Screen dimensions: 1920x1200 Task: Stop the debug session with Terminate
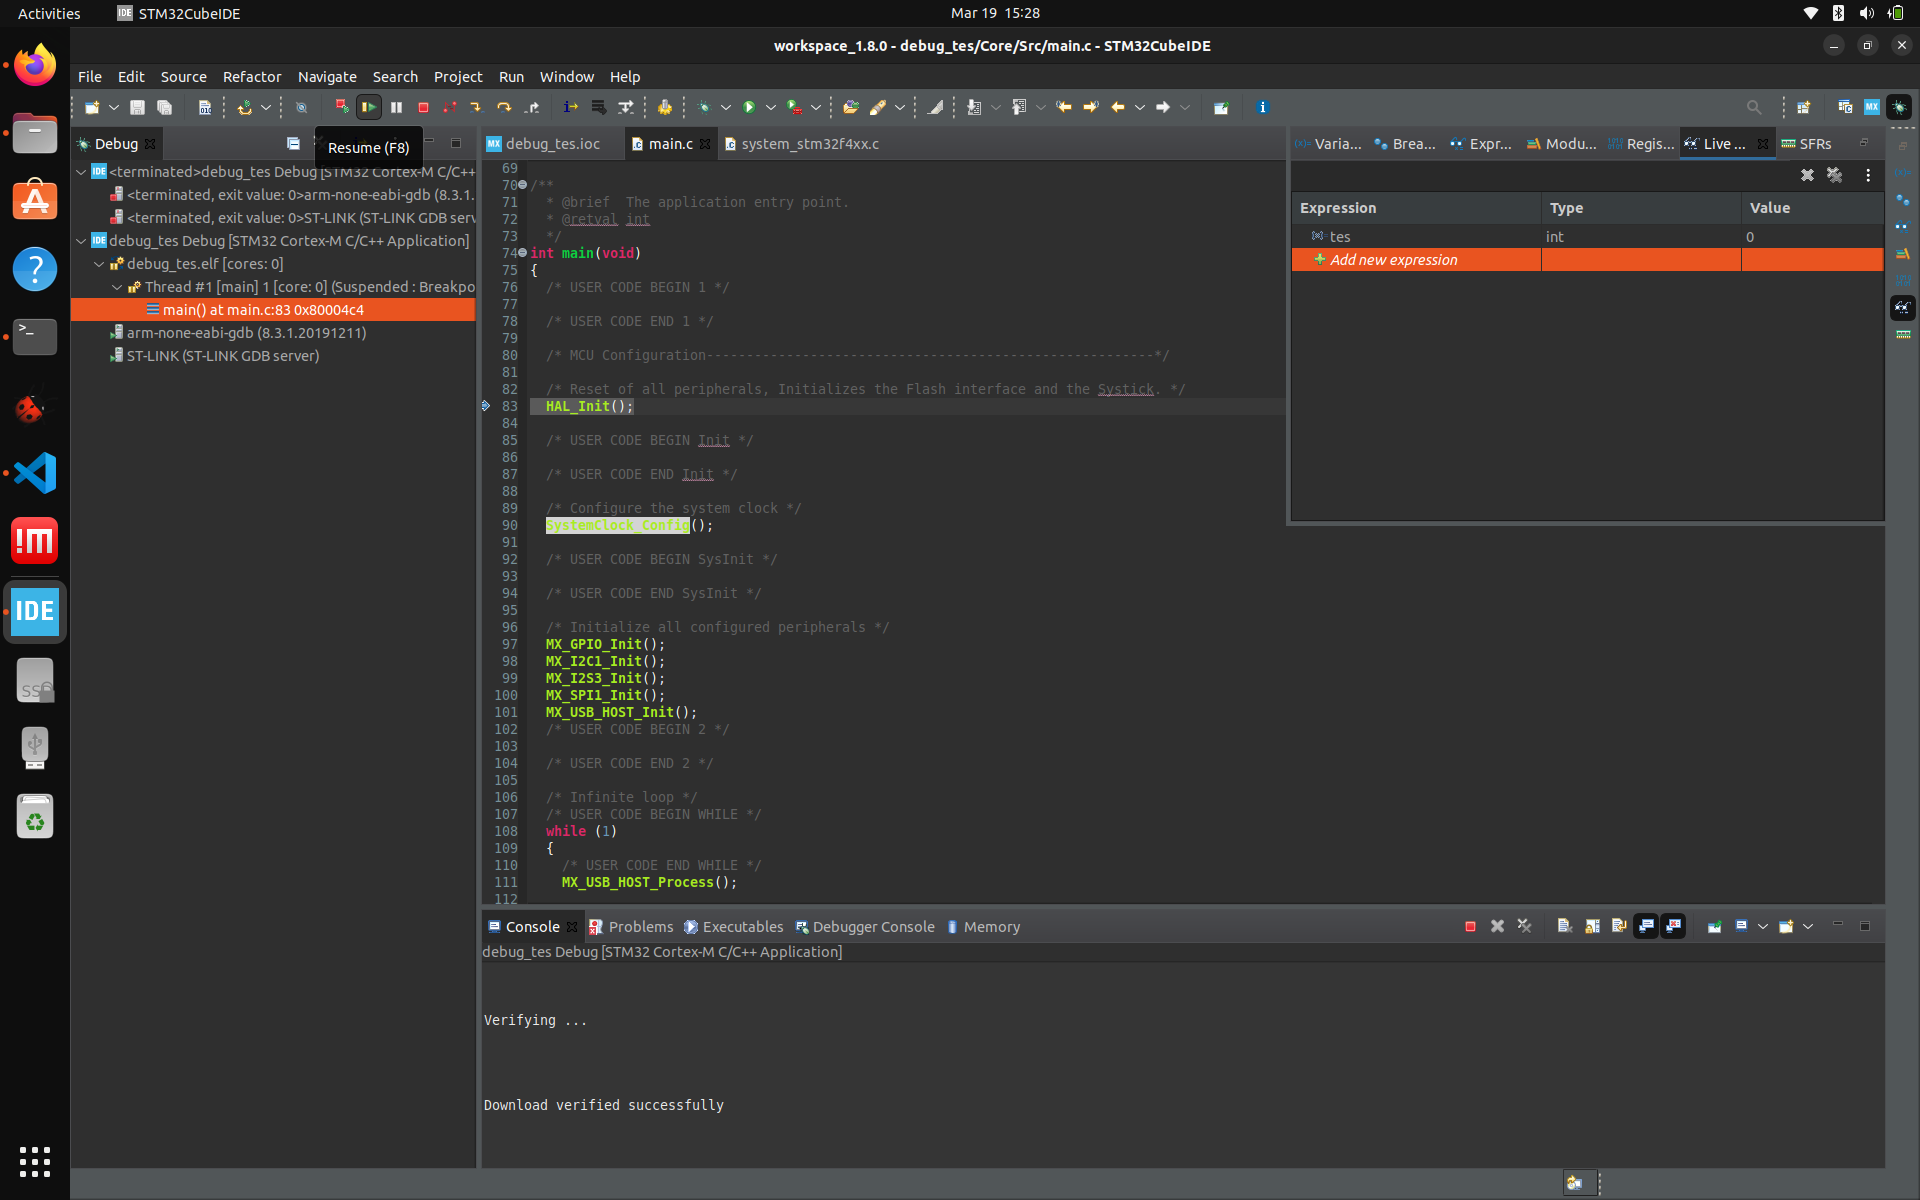coord(423,107)
